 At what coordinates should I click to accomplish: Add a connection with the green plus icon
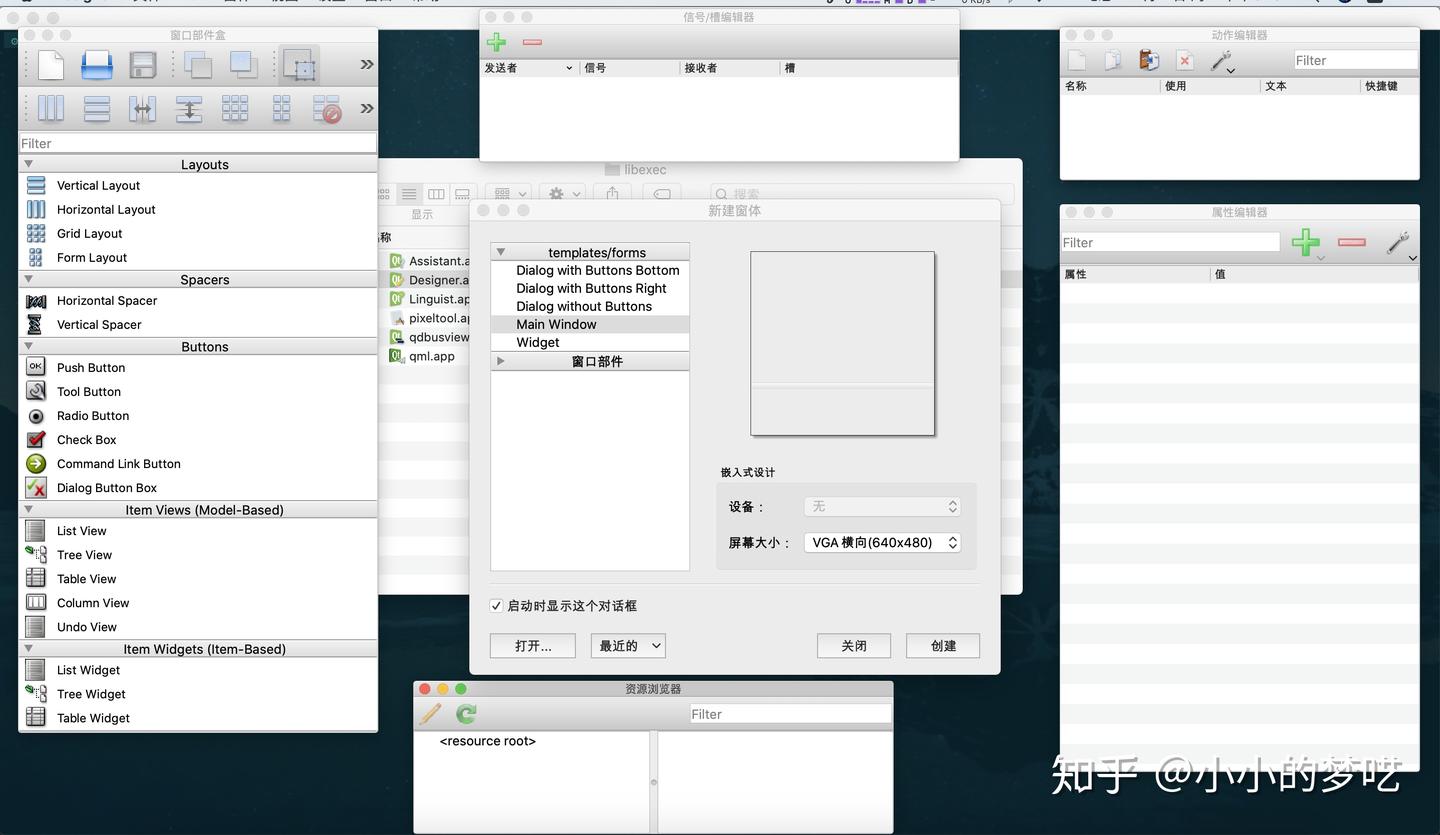(x=496, y=42)
